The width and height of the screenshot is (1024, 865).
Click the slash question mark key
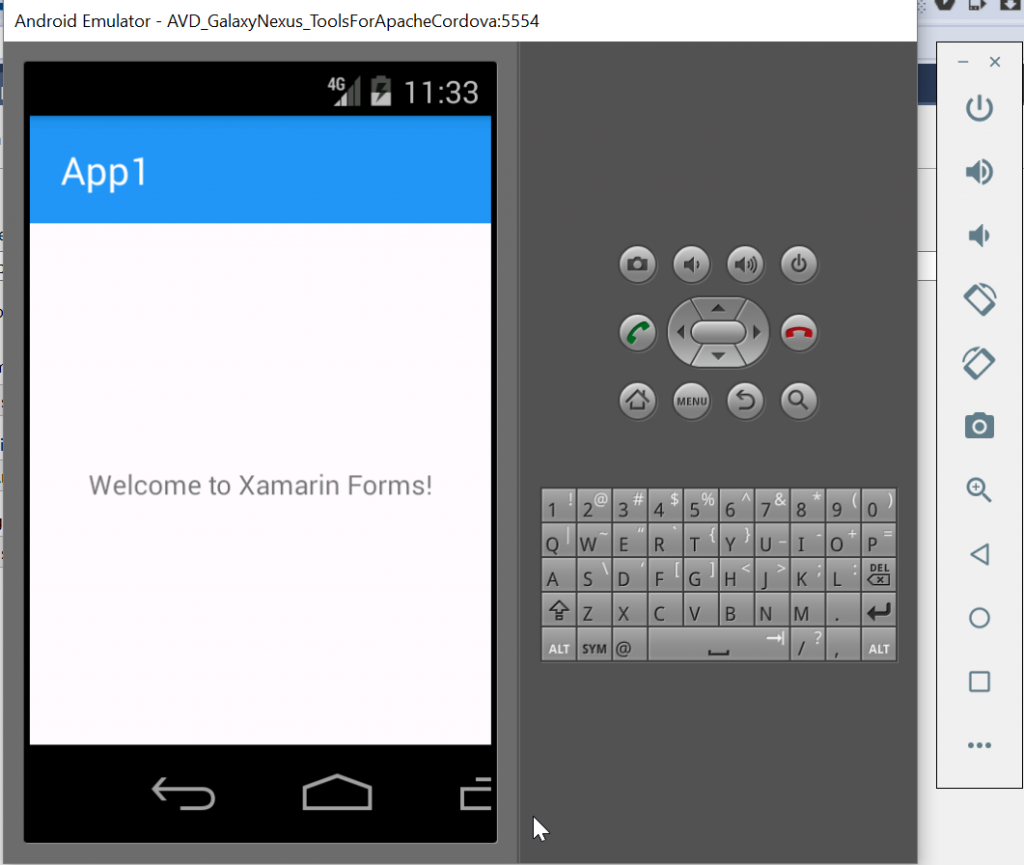pyautogui.click(x=807, y=646)
